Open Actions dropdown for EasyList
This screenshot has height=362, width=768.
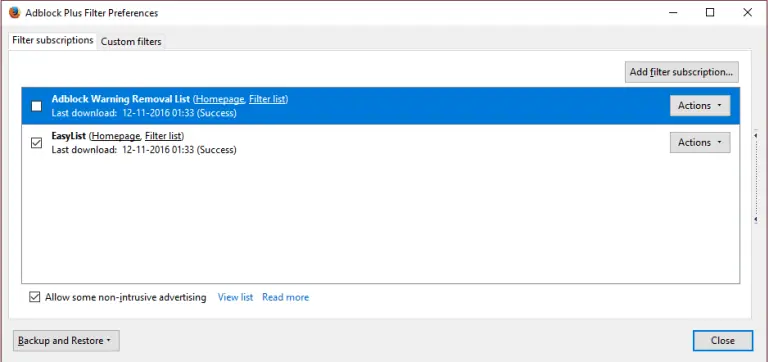700,143
